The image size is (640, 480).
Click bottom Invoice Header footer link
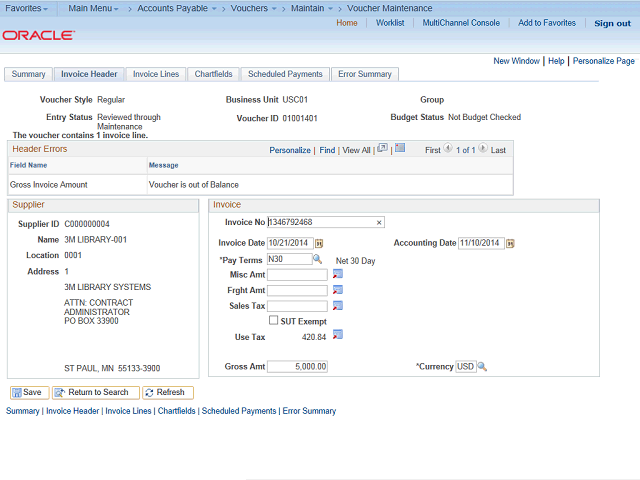pyautogui.click(x=72, y=411)
